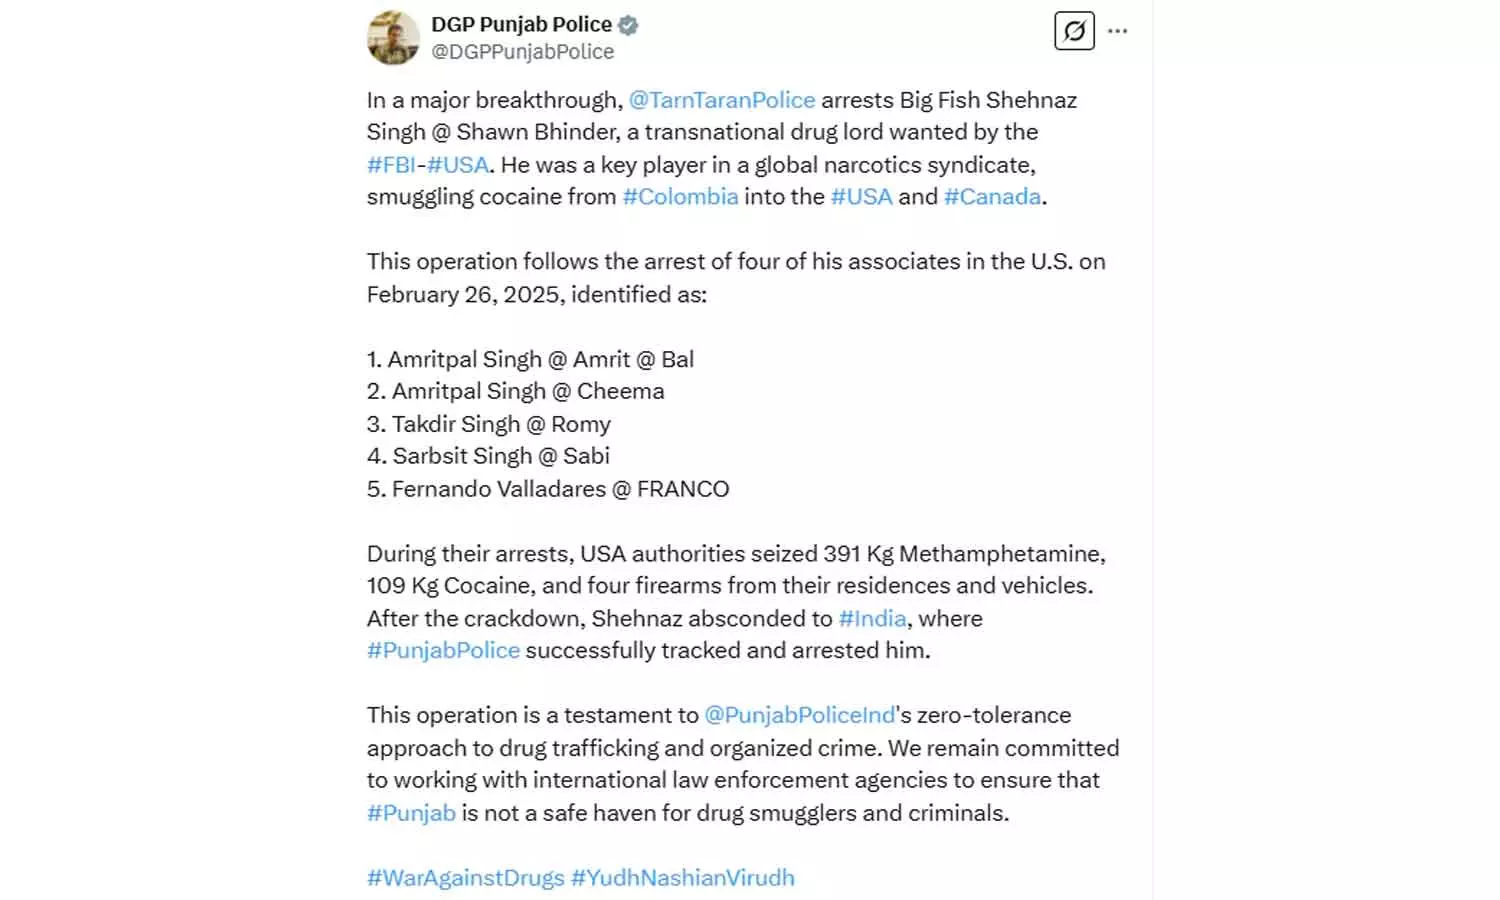
Task: Open the #Punjab hashtag in the last paragraph
Action: 411,813
